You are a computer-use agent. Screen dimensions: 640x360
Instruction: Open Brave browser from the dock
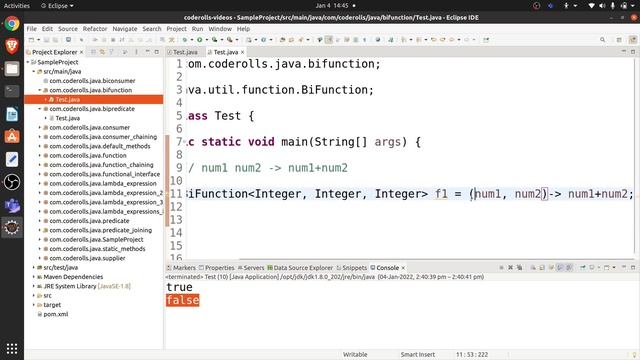[x=12, y=46]
